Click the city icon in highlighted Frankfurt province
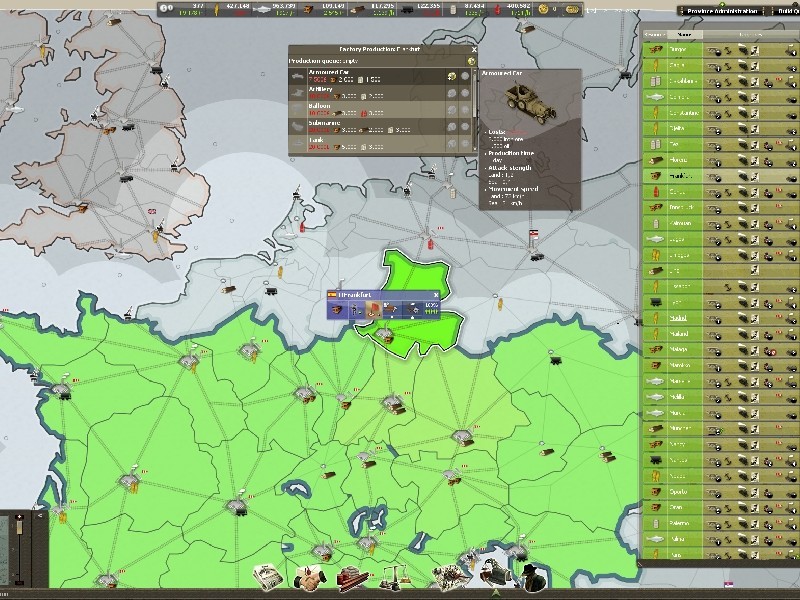This screenshot has height=600, width=800. [384, 335]
